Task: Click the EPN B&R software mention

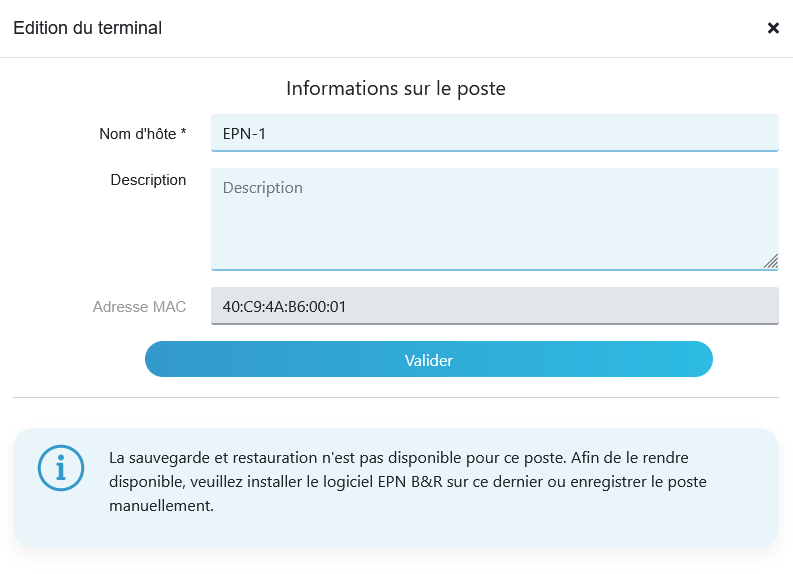Action: [410, 481]
